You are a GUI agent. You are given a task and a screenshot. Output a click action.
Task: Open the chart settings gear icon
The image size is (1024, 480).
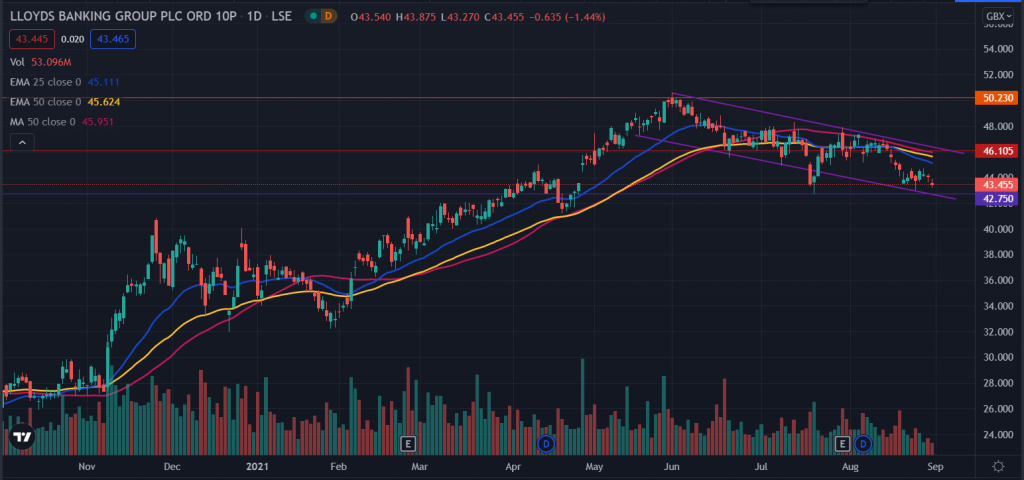coord(998,466)
